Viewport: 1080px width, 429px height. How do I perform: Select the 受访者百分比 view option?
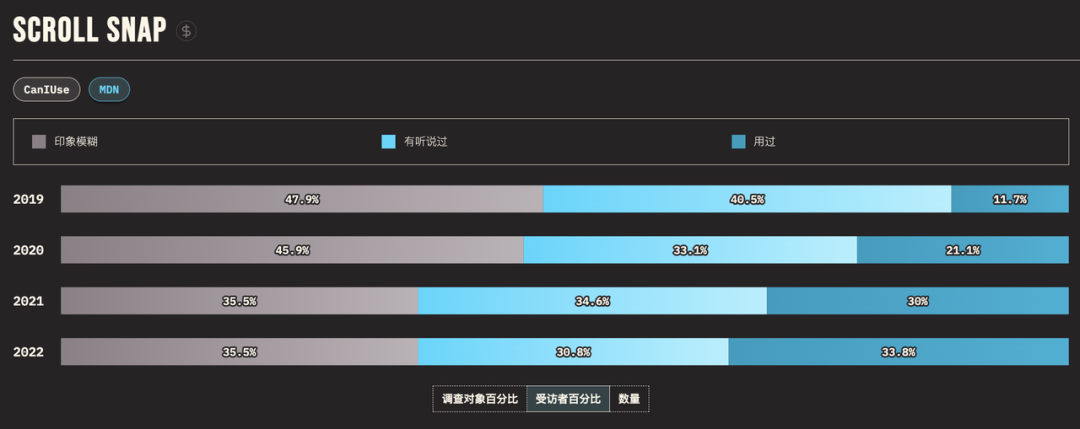(568, 399)
